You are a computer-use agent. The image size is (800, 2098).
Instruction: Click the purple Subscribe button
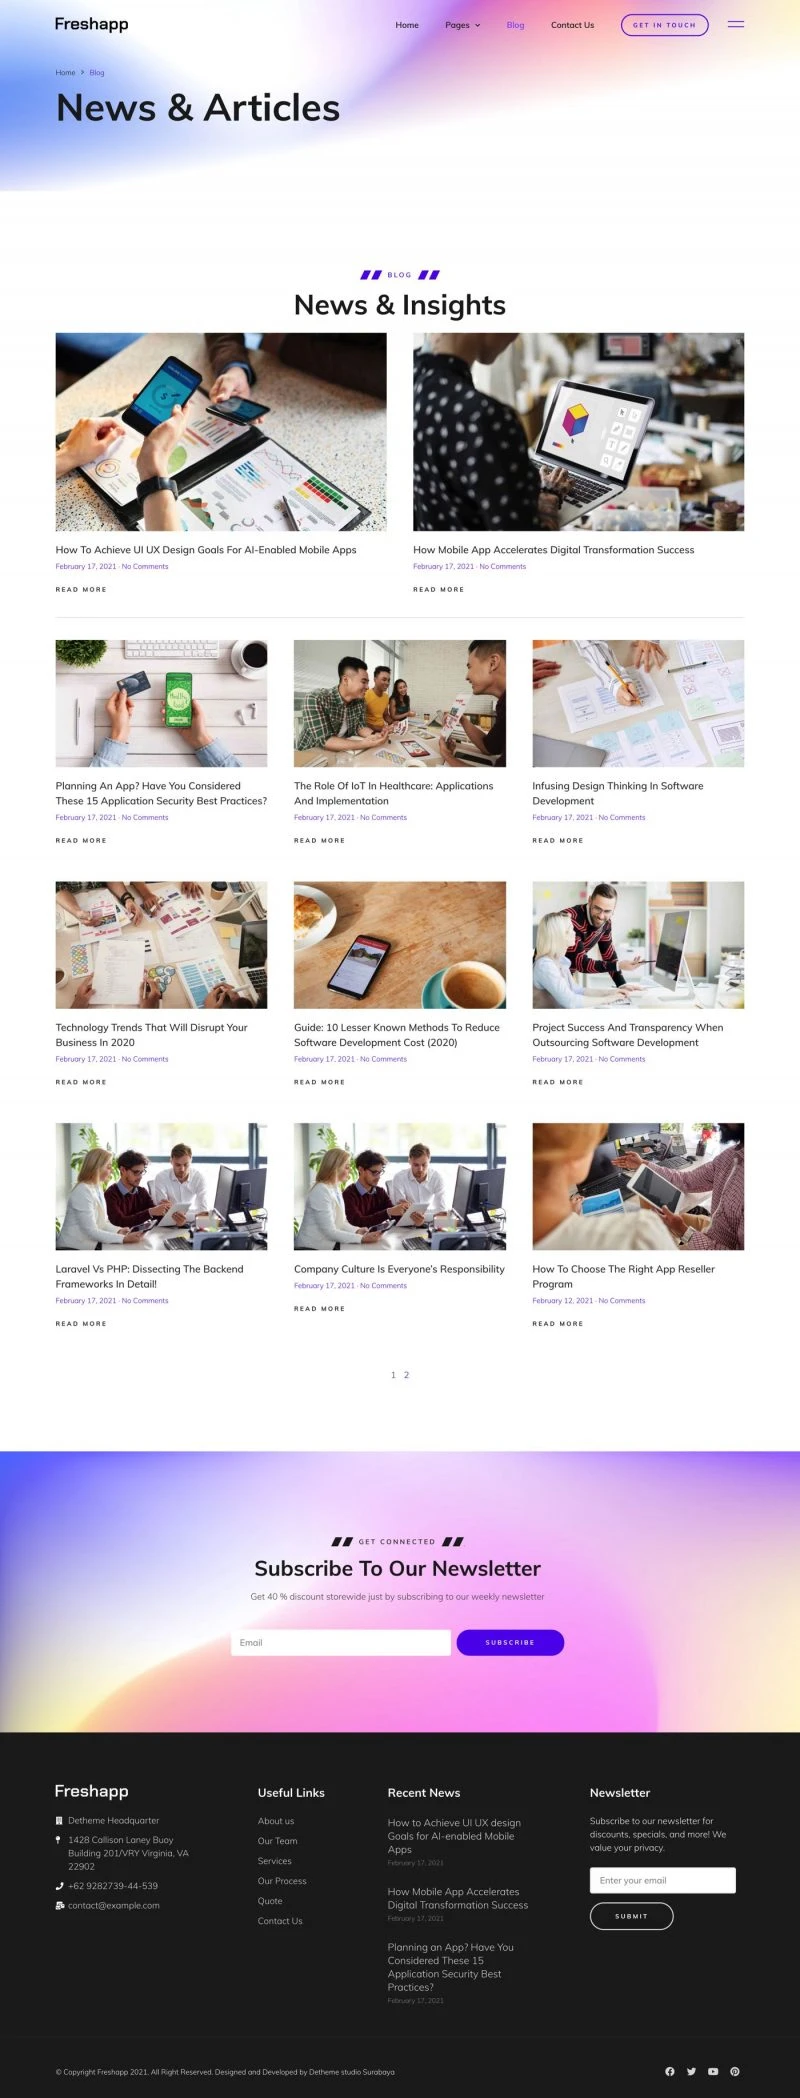click(510, 1642)
